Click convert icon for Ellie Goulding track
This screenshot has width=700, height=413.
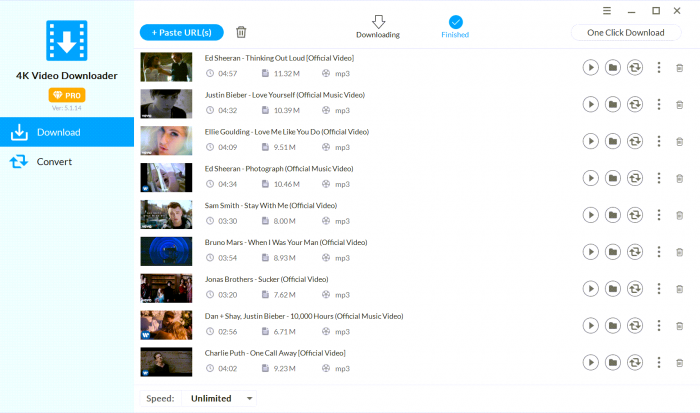click(634, 141)
